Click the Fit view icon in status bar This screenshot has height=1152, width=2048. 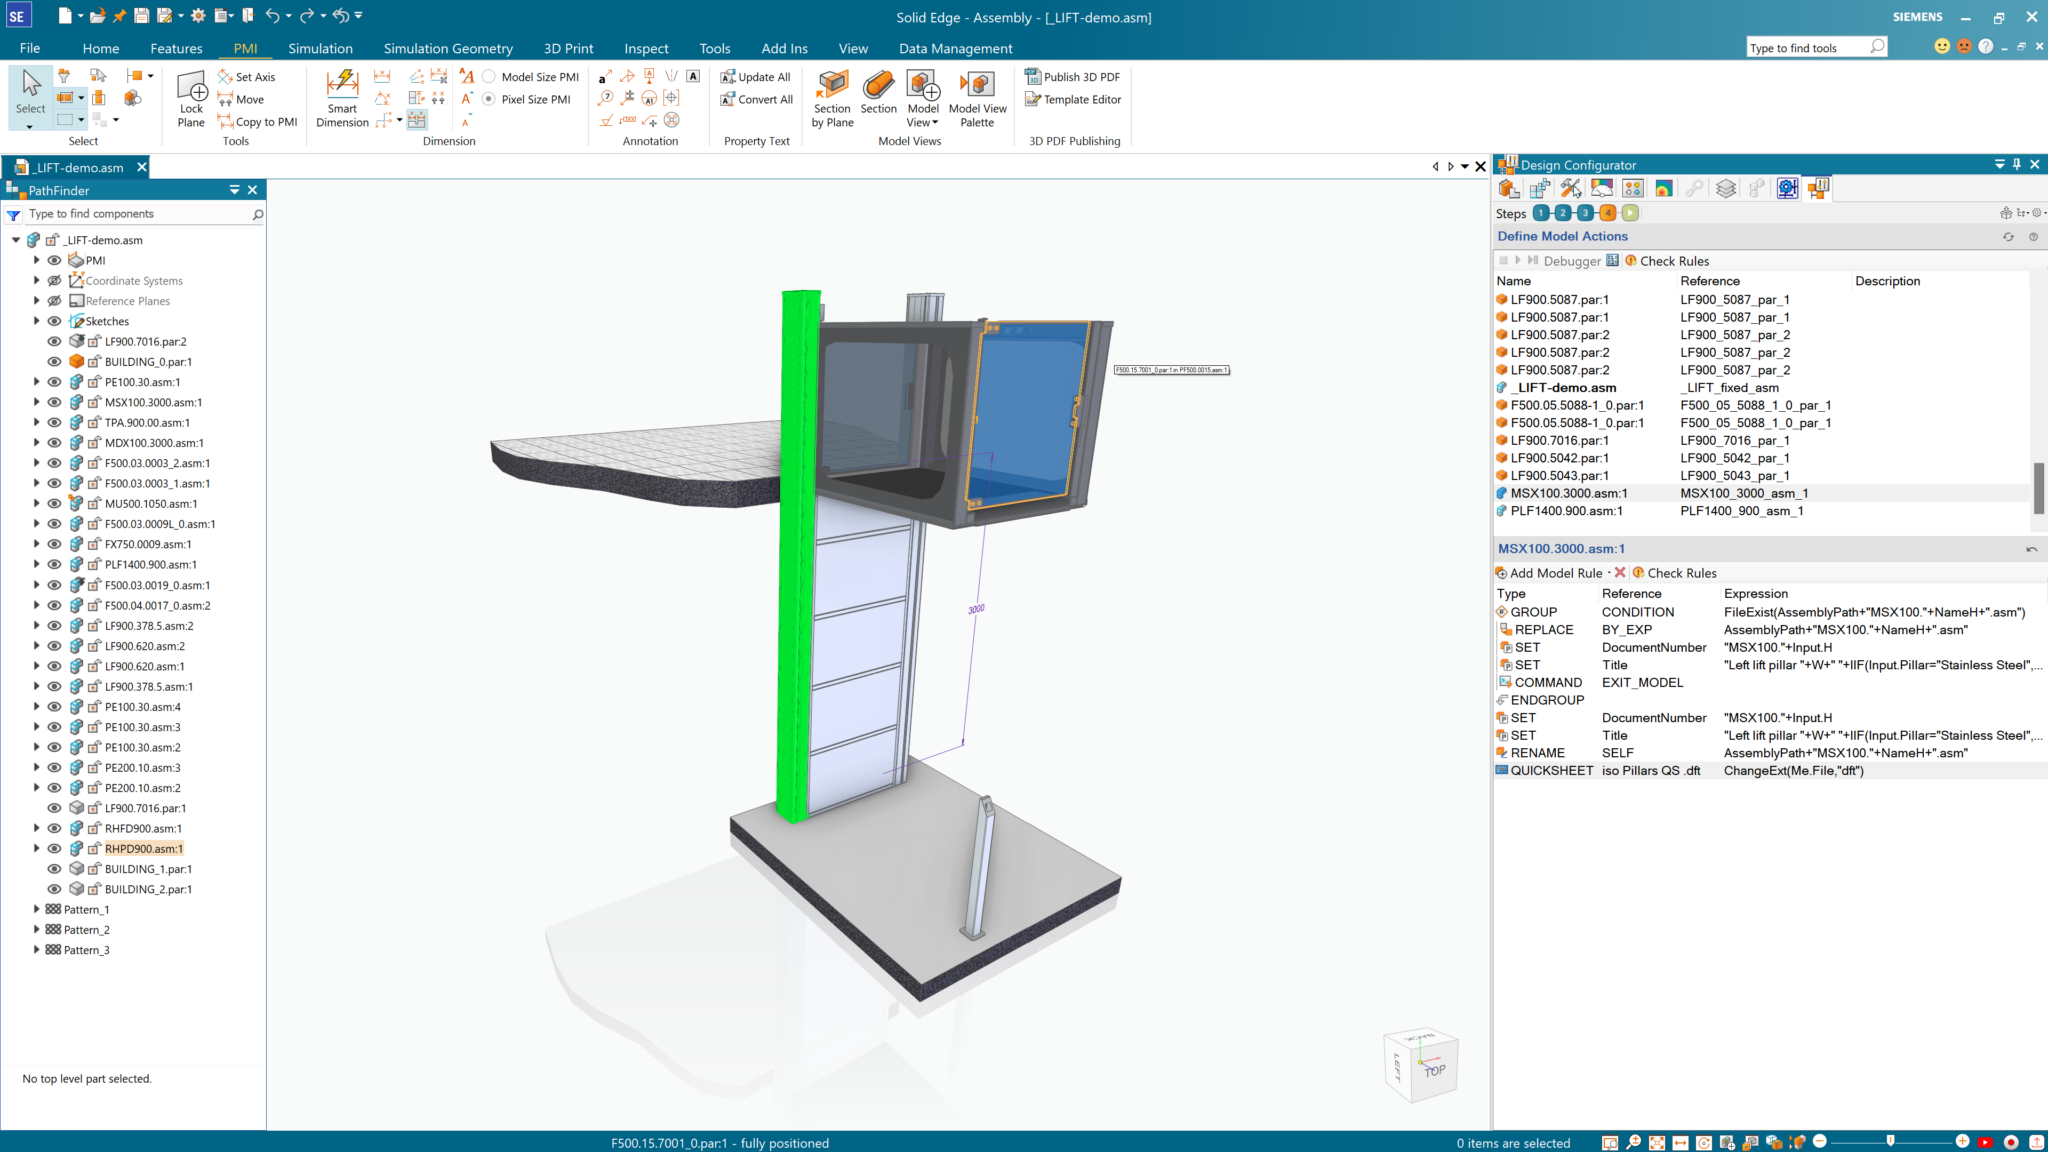click(1657, 1142)
